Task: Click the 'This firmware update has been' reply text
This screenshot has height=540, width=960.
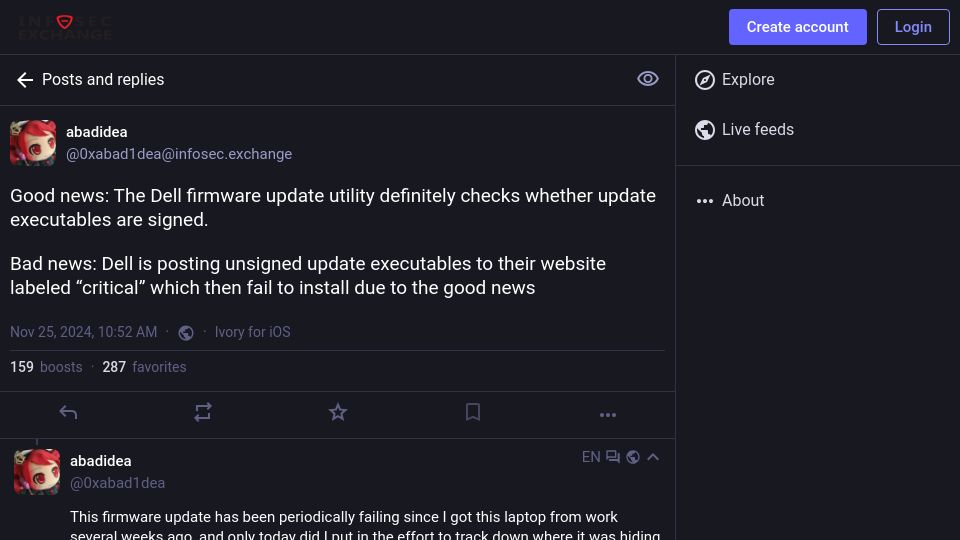Action: point(365,525)
